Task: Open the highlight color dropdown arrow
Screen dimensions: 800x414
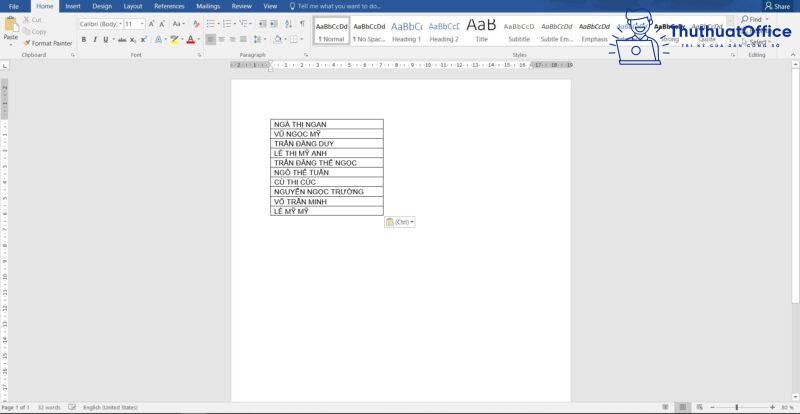Action: 182,39
